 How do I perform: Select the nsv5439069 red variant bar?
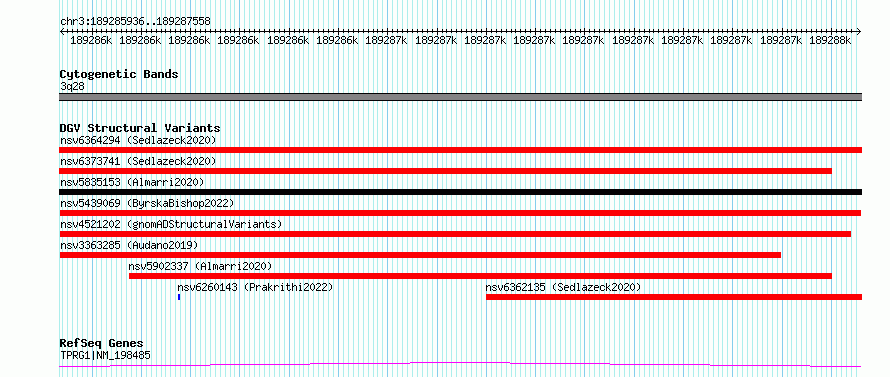pos(460,213)
